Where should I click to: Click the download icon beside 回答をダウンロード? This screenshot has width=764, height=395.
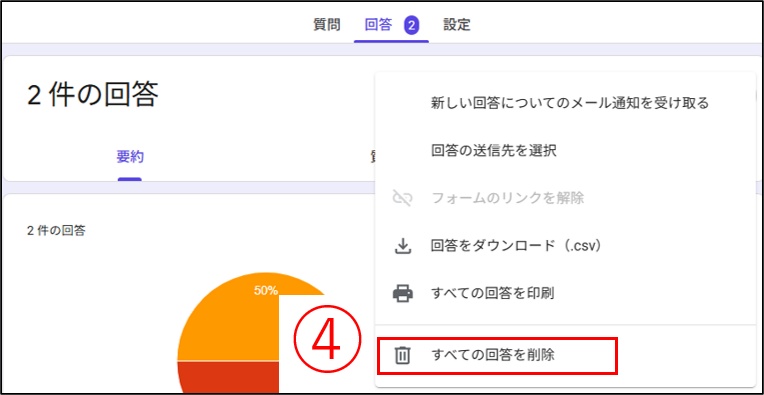[x=402, y=246]
